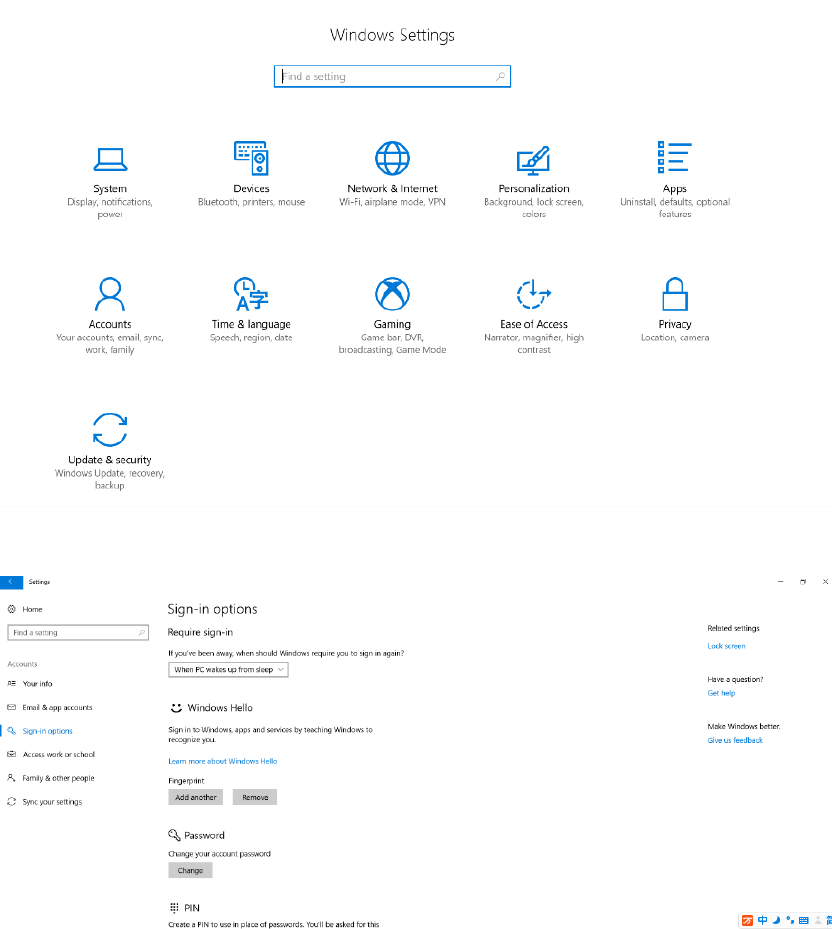This screenshot has height=929, width=832.
Task: Open the Personalization settings tile
Action: [x=534, y=181]
